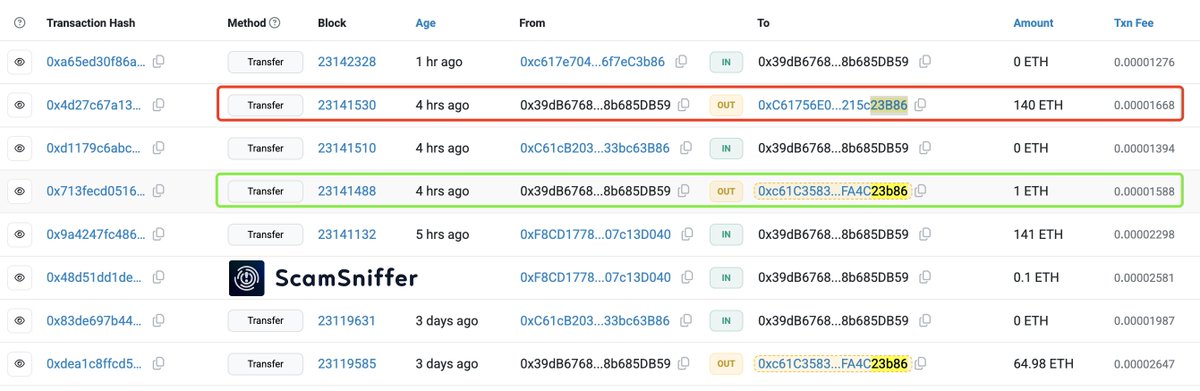Click the Method column help icon
This screenshot has height=391, width=1200.
click(274, 23)
